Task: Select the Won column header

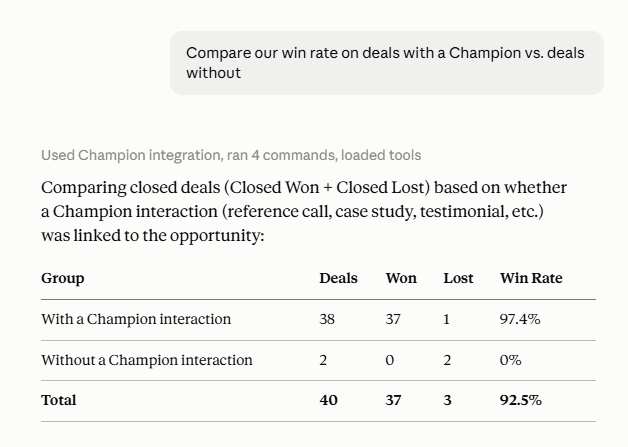Action: pyautogui.click(x=401, y=278)
